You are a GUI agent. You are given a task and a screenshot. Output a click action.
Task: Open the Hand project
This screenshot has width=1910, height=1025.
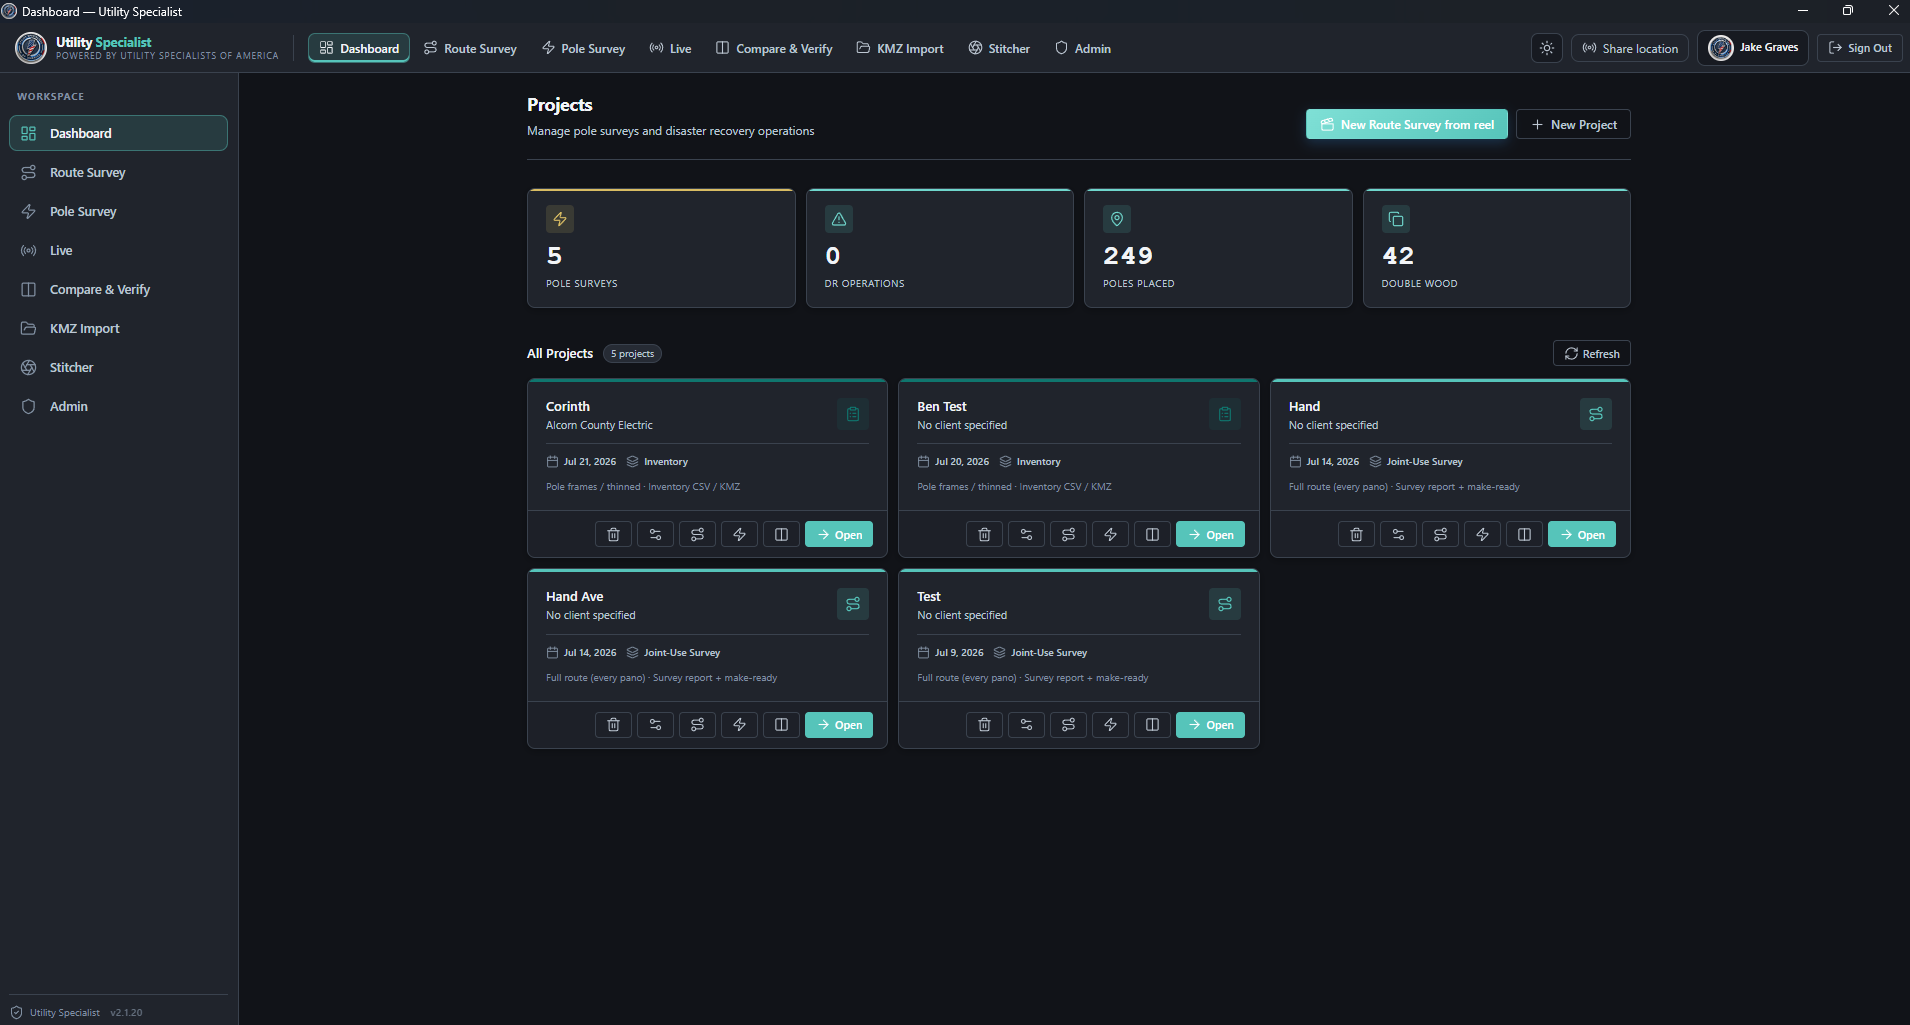pyautogui.click(x=1582, y=535)
